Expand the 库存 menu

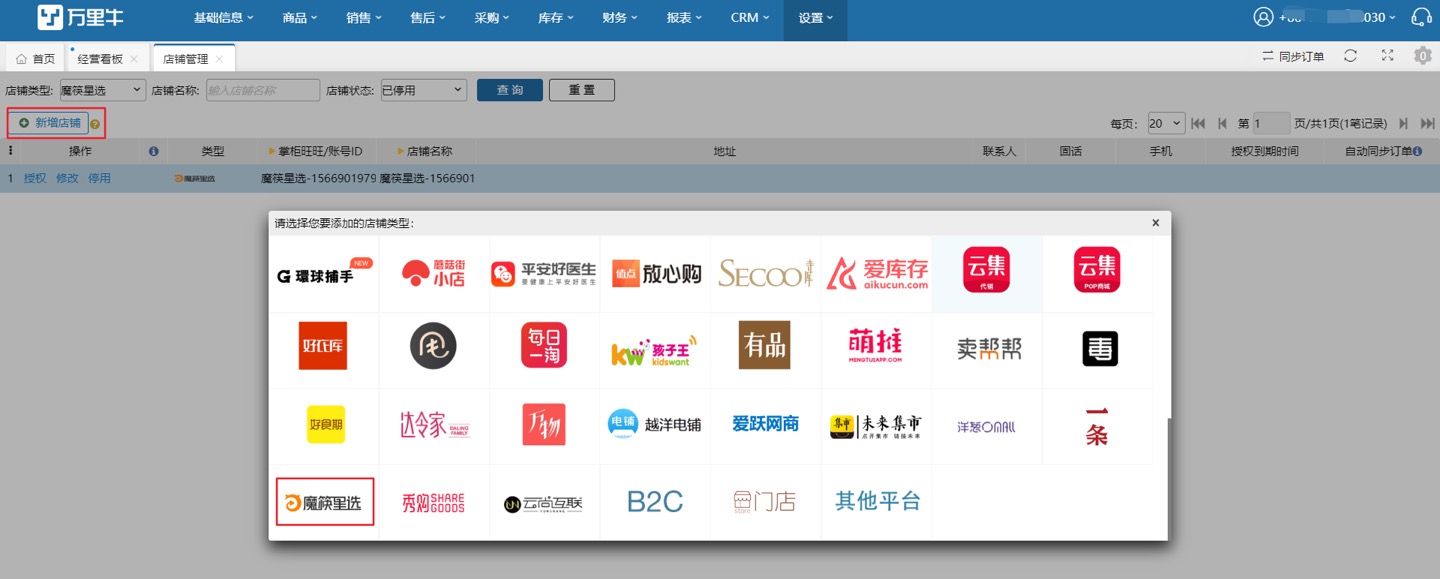tap(556, 18)
